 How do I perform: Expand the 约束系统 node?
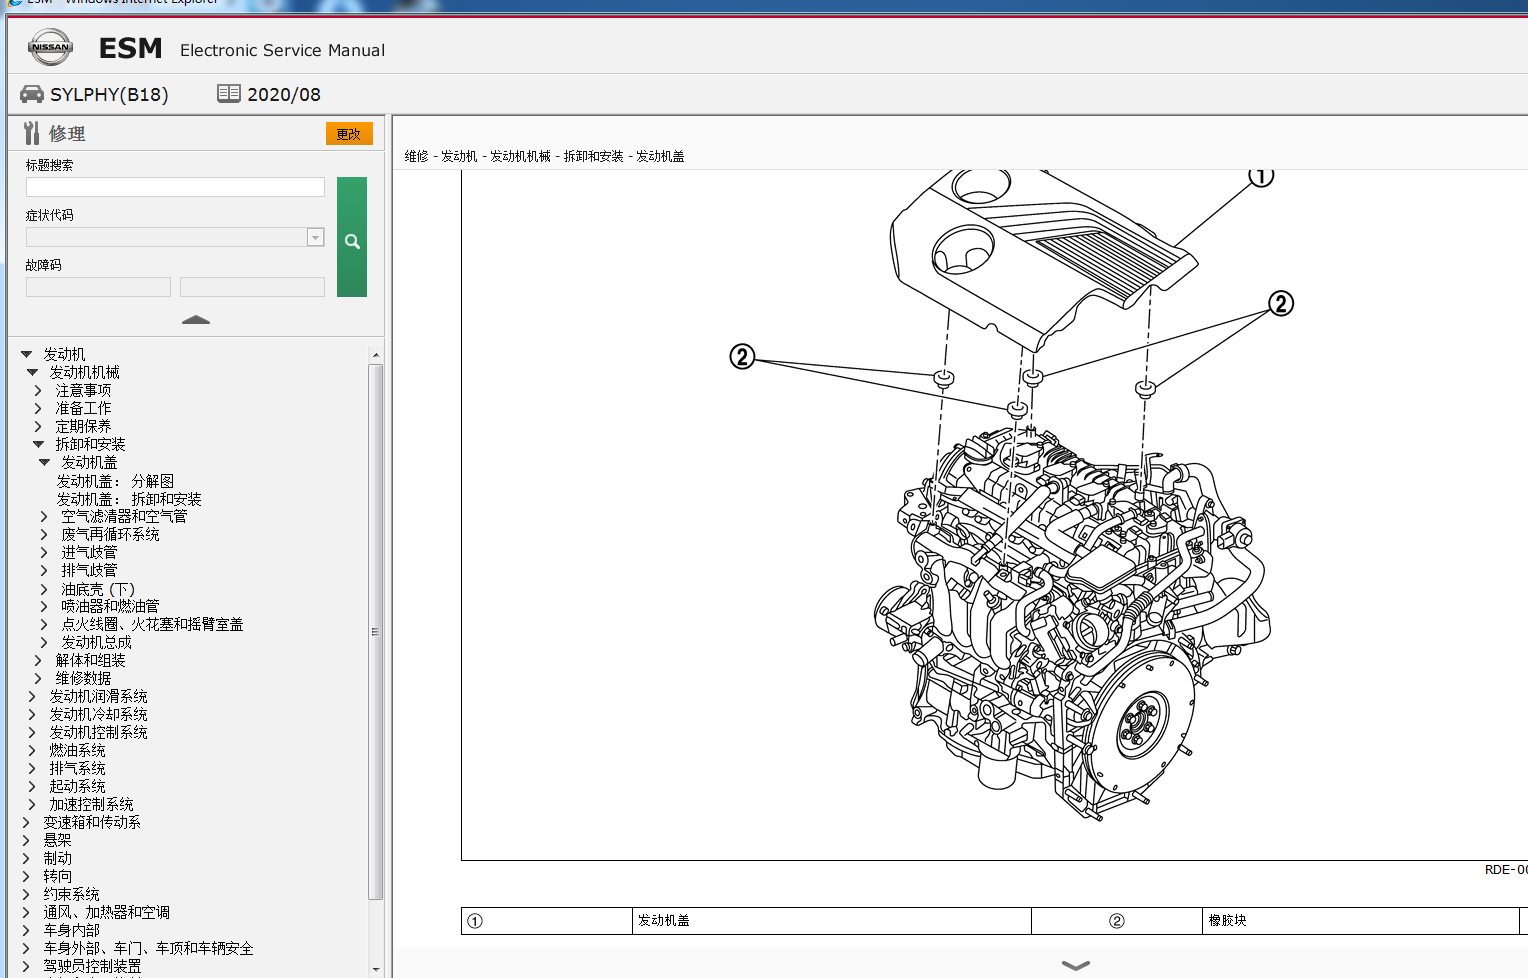click(x=26, y=894)
